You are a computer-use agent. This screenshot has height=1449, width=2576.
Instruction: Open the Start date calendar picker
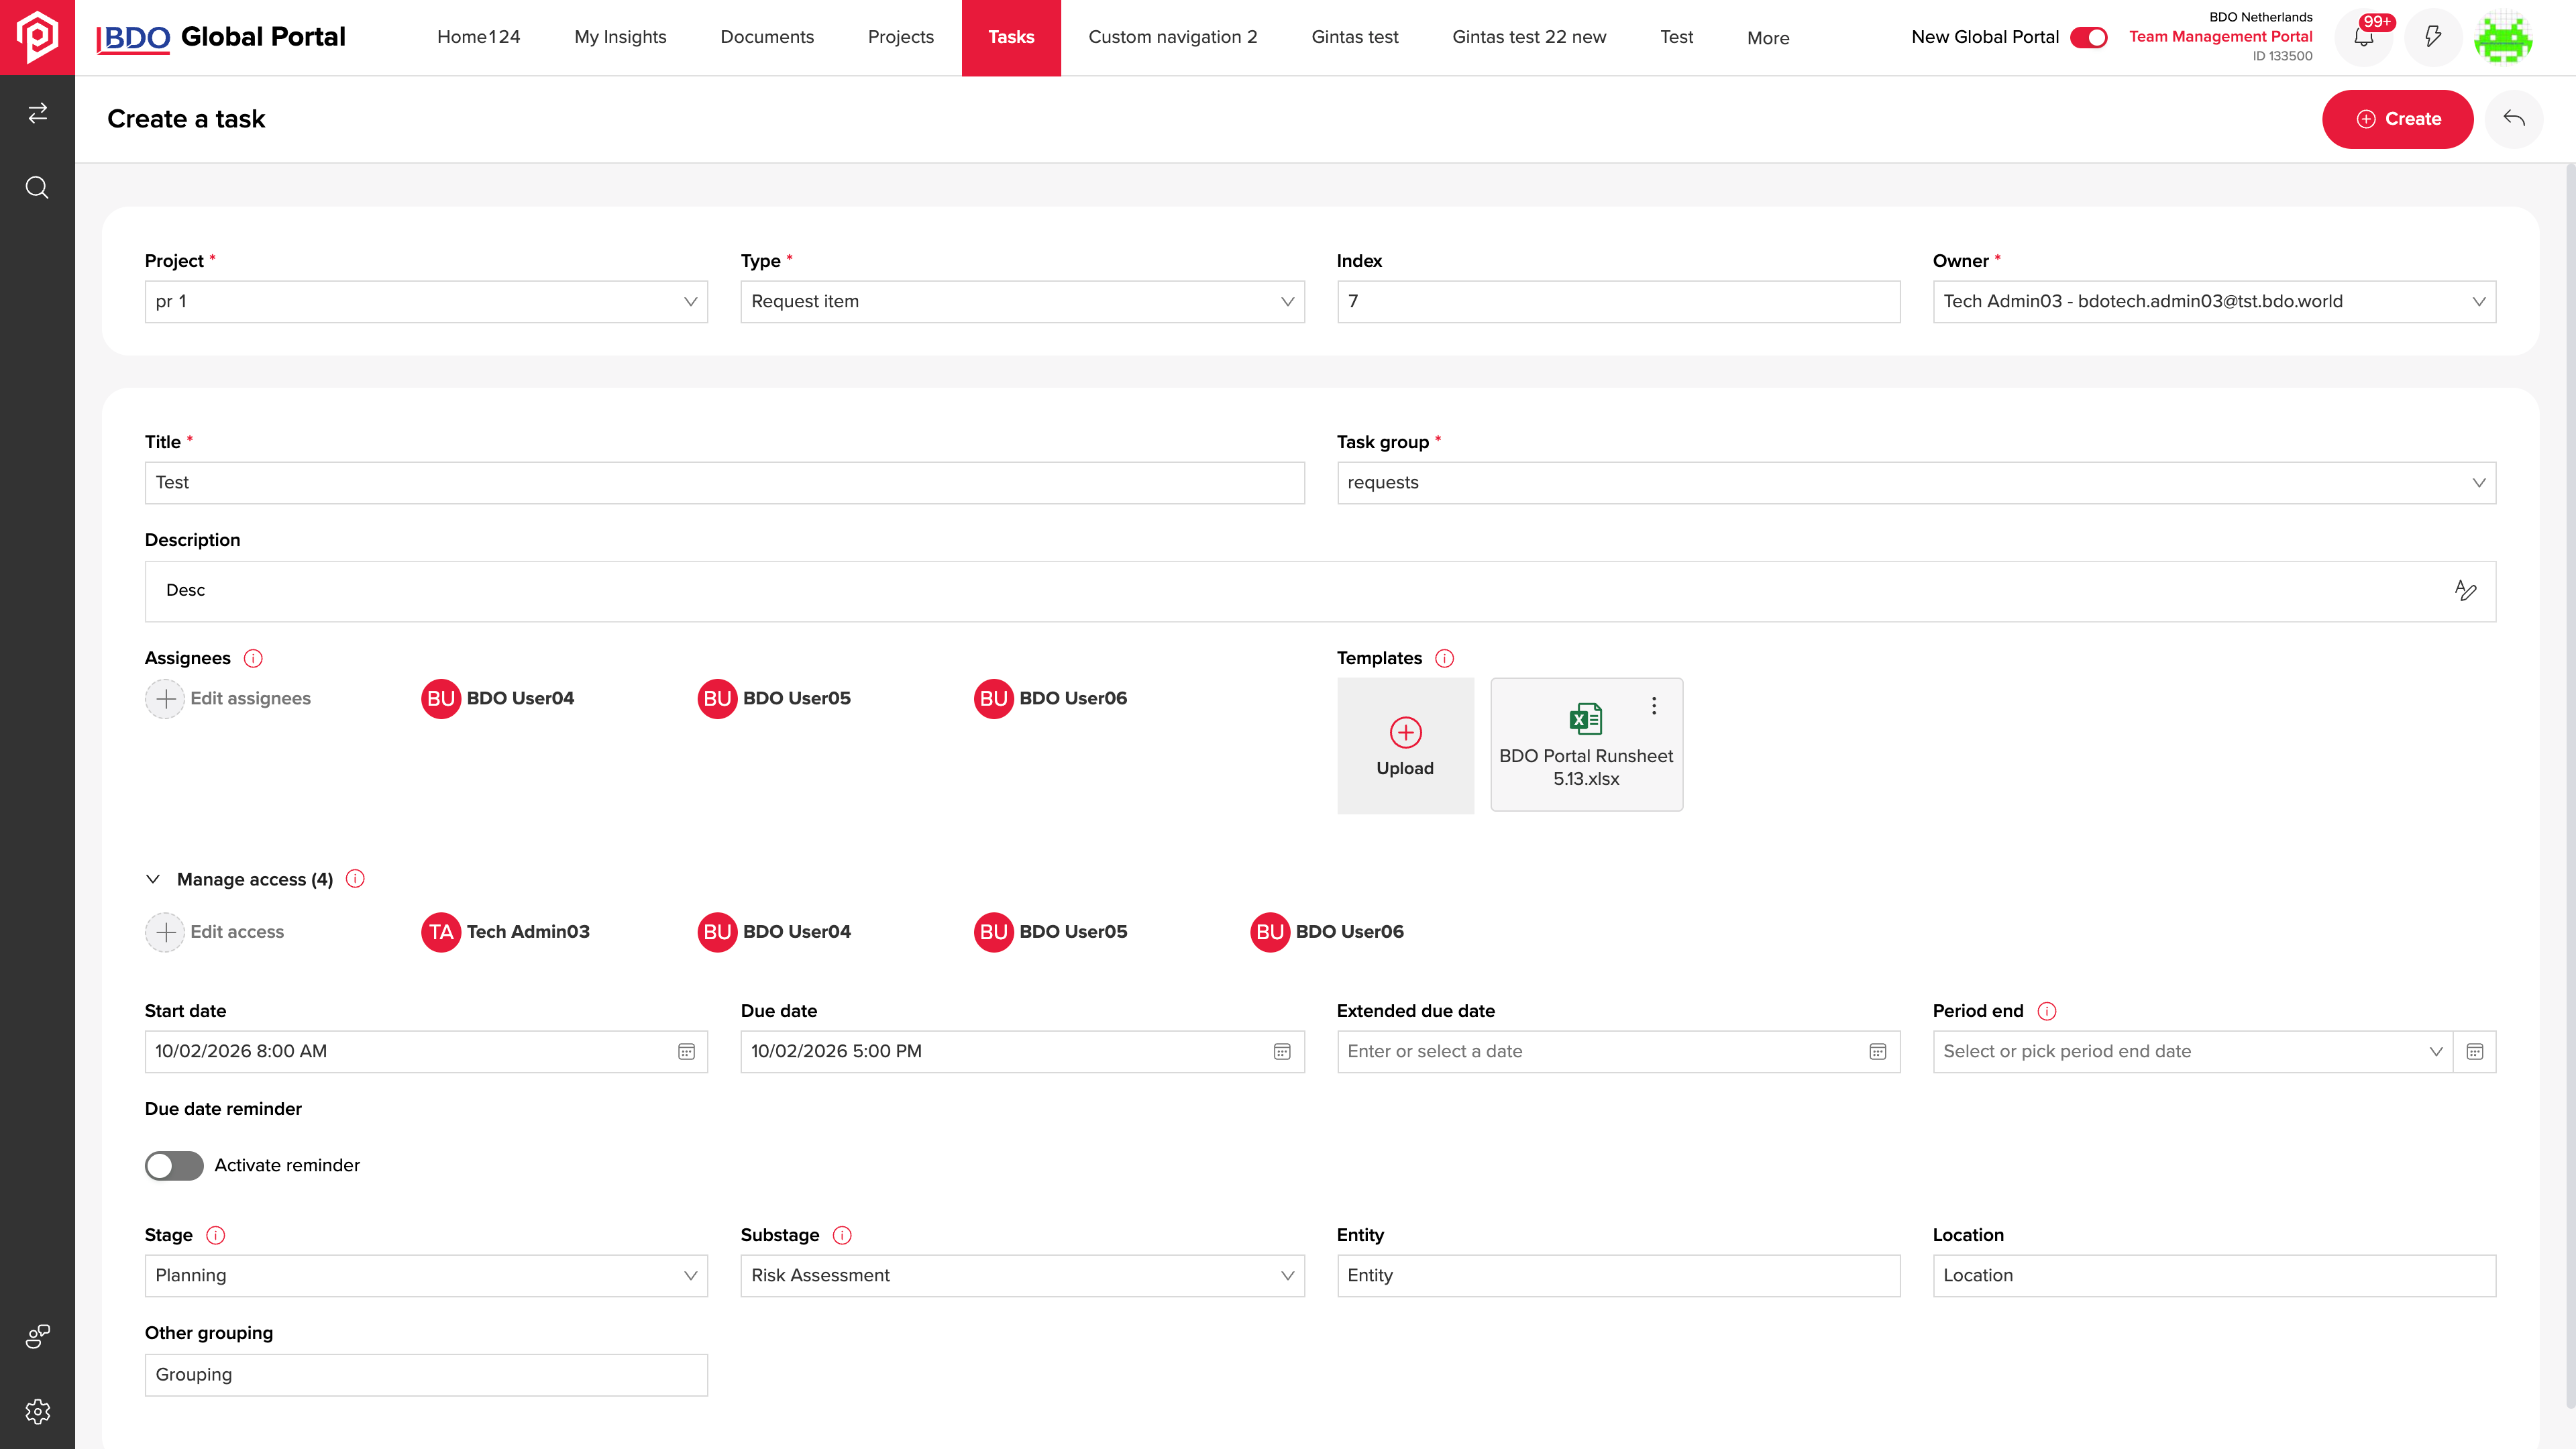click(686, 1052)
